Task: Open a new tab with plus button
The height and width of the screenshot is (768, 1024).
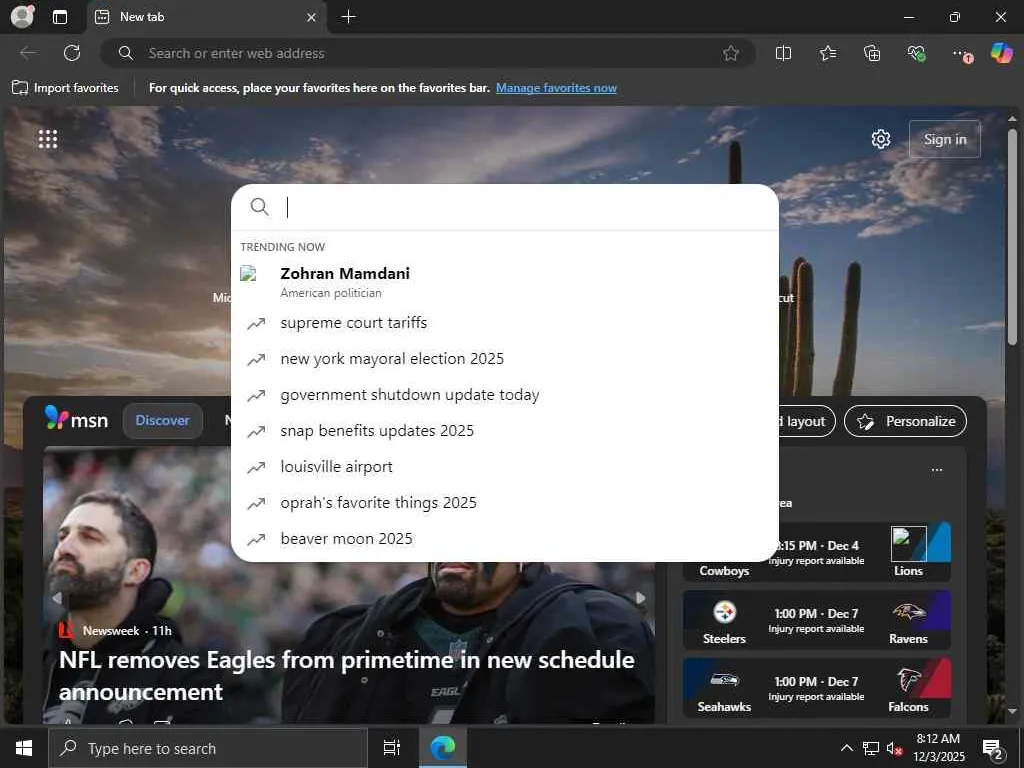Action: (x=349, y=17)
